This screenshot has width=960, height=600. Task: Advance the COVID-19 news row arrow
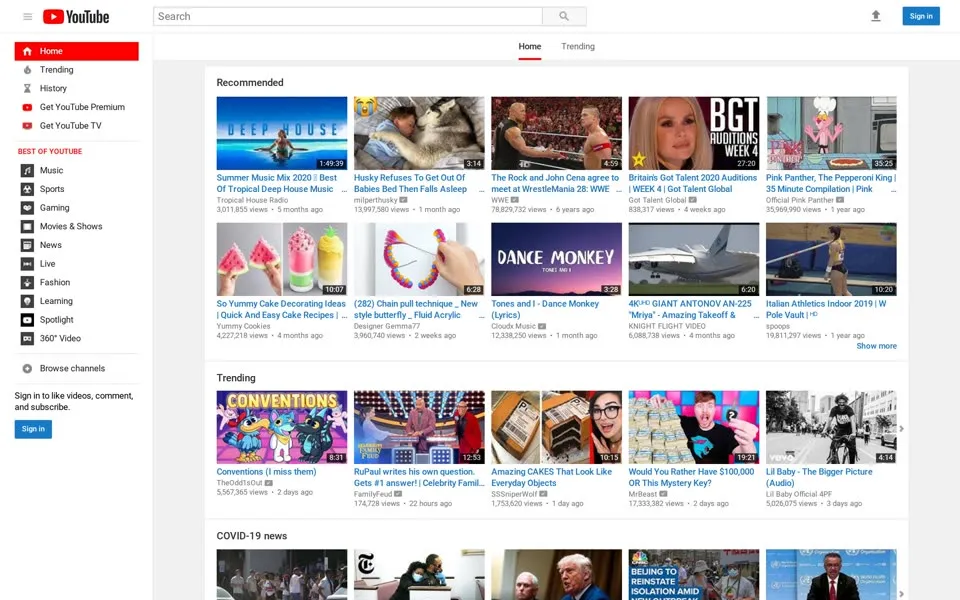tap(901, 593)
